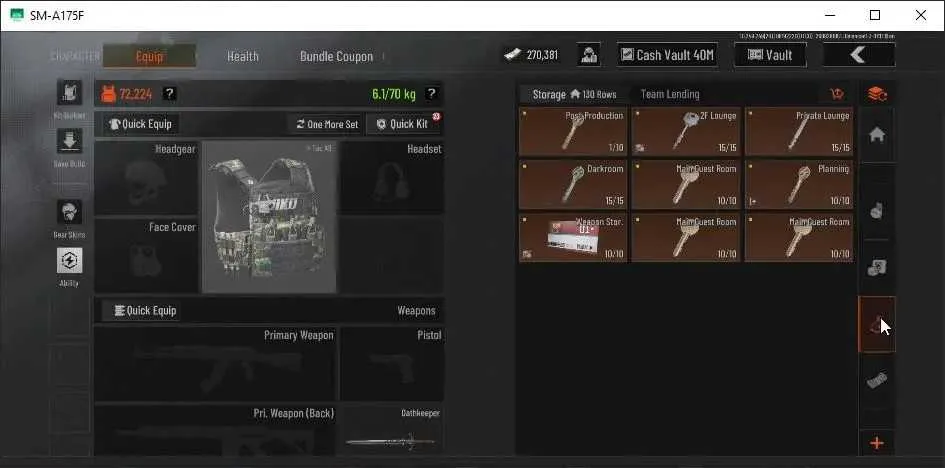Click the orange plus icon to add filter
The height and width of the screenshot is (468, 945).
click(877, 443)
